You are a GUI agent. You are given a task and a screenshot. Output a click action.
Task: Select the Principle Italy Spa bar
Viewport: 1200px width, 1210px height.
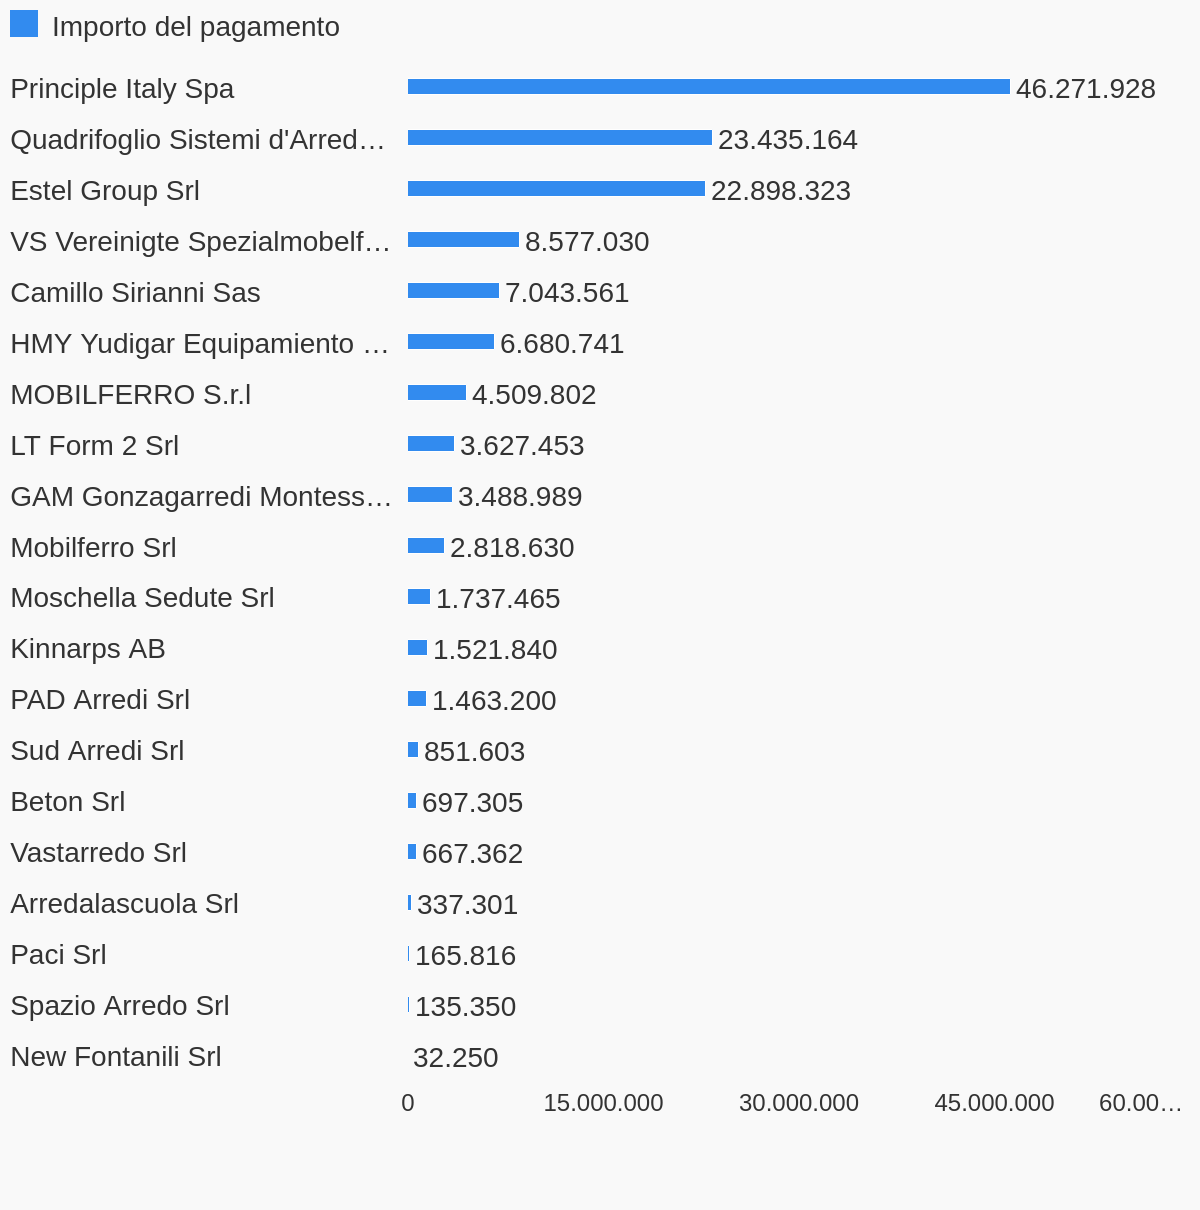click(x=709, y=87)
